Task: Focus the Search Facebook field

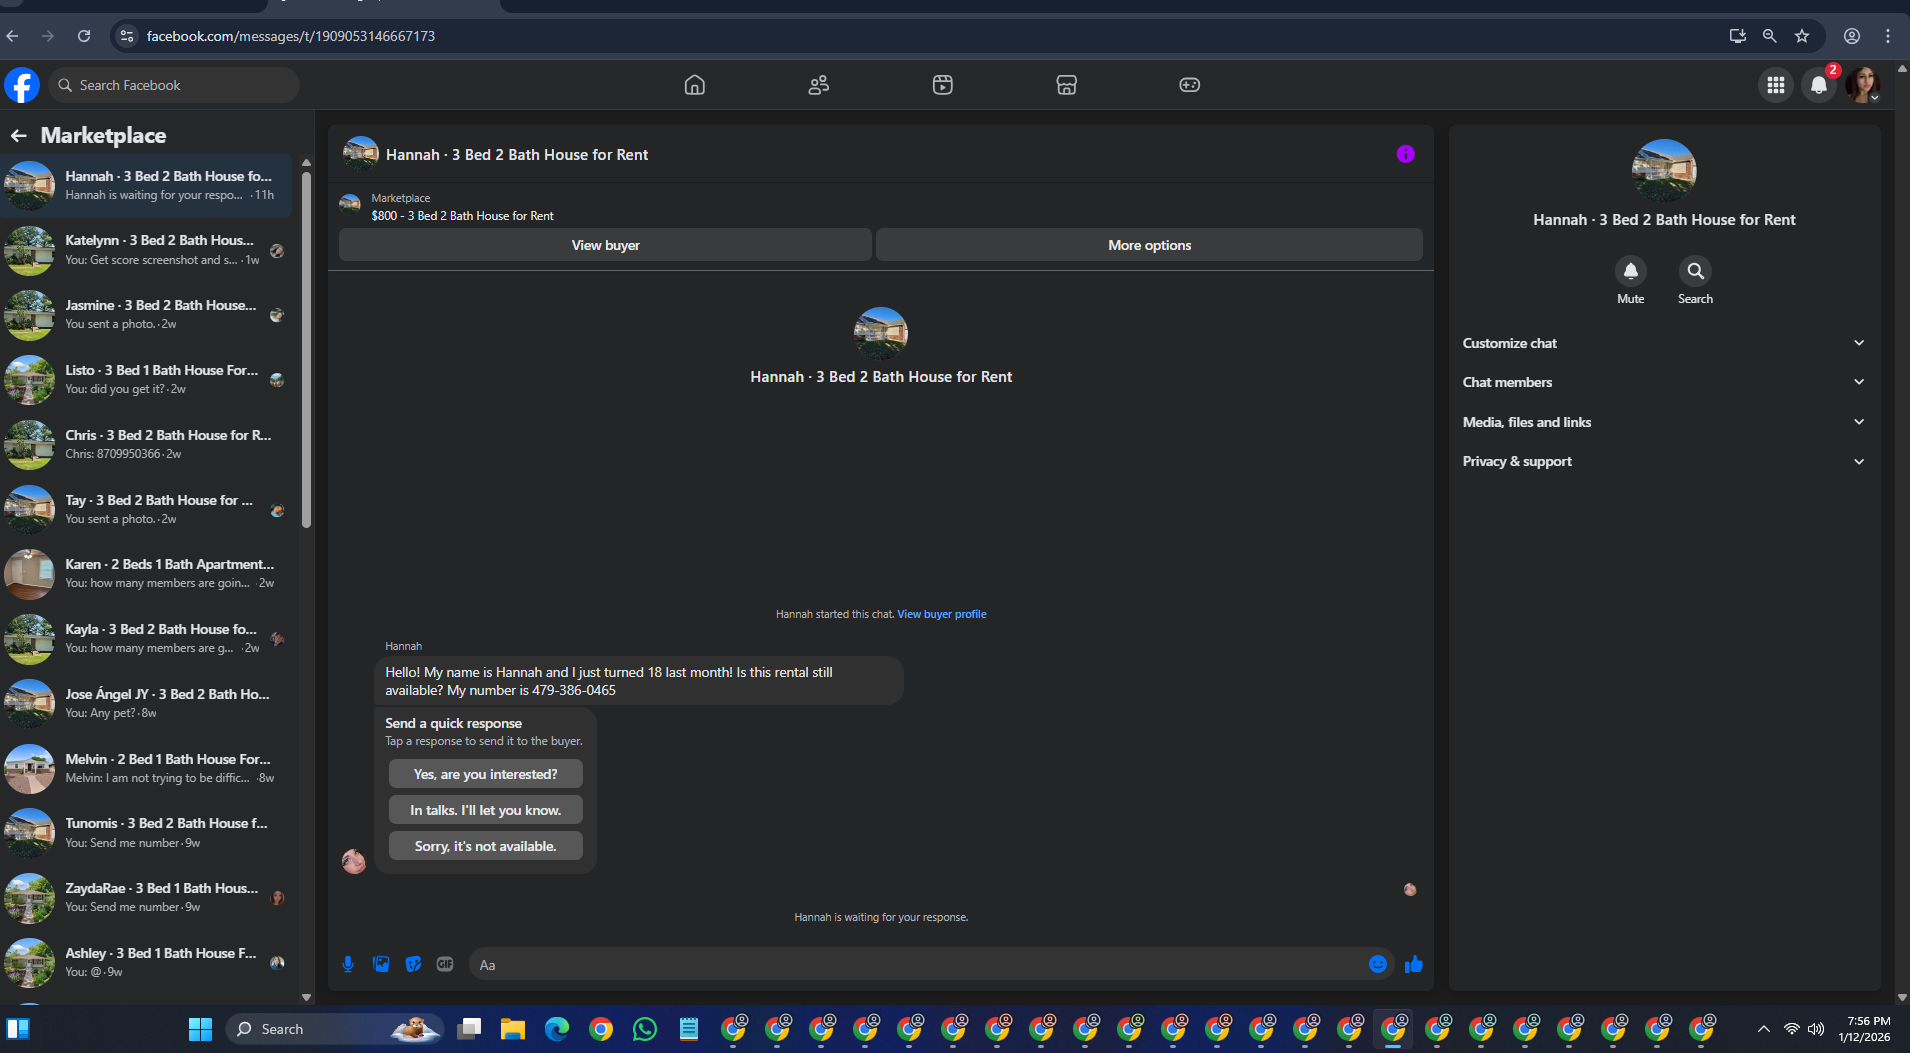Action: (x=174, y=85)
